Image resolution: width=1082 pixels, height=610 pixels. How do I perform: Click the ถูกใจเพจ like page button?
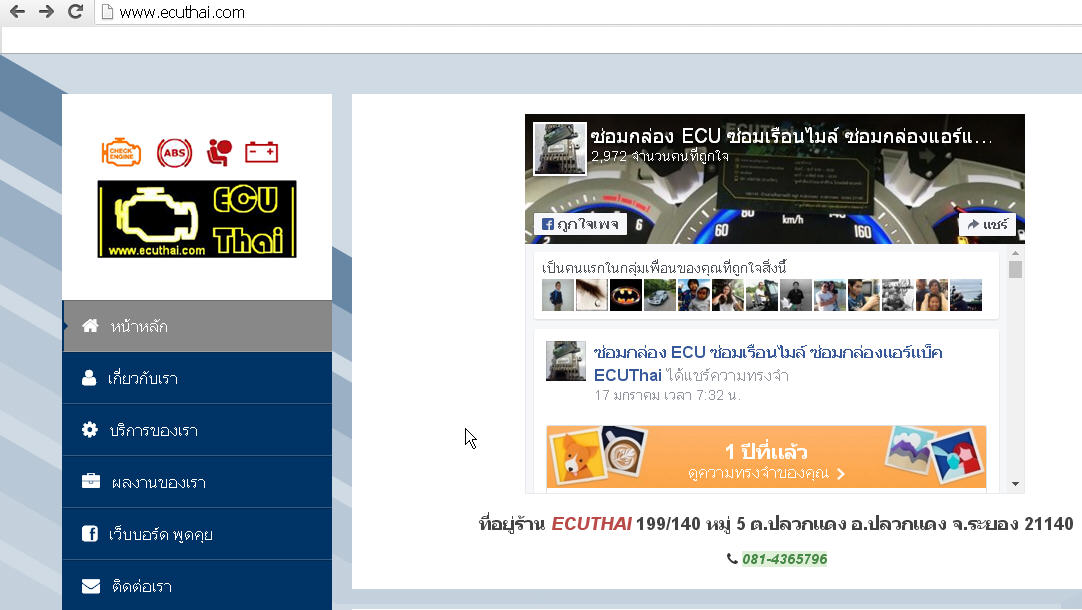coord(580,224)
